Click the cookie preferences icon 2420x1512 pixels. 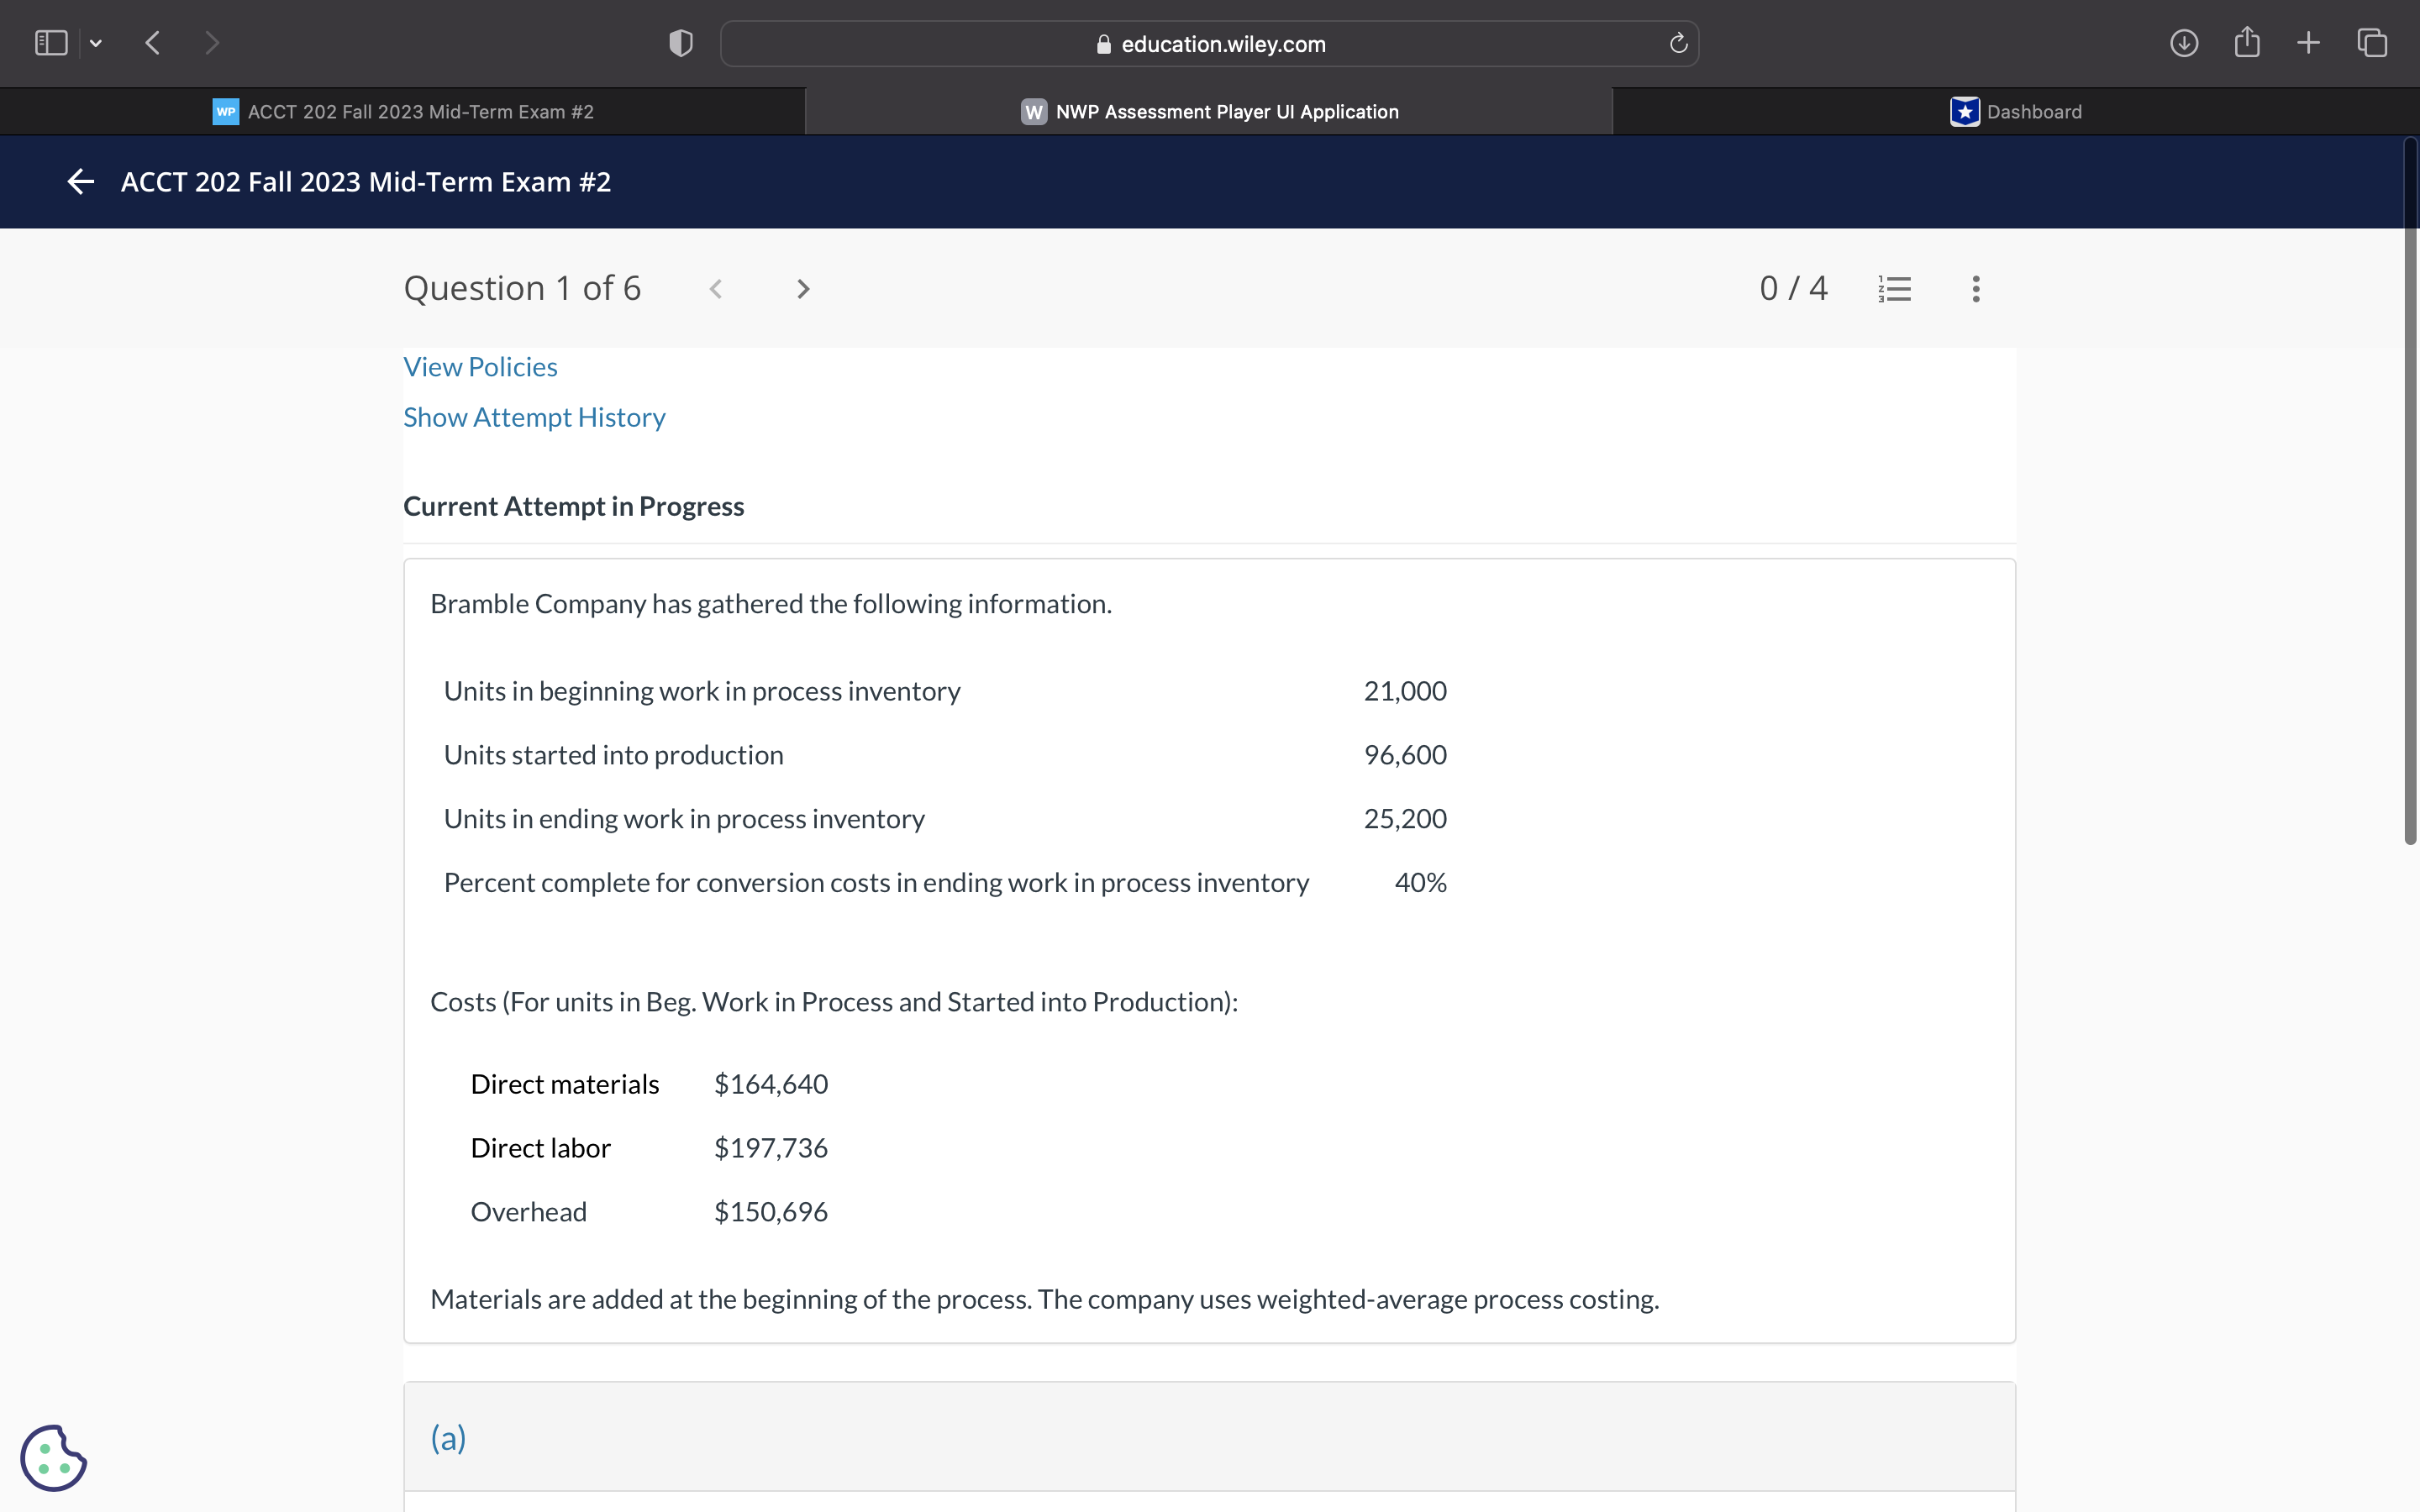[x=53, y=1457]
